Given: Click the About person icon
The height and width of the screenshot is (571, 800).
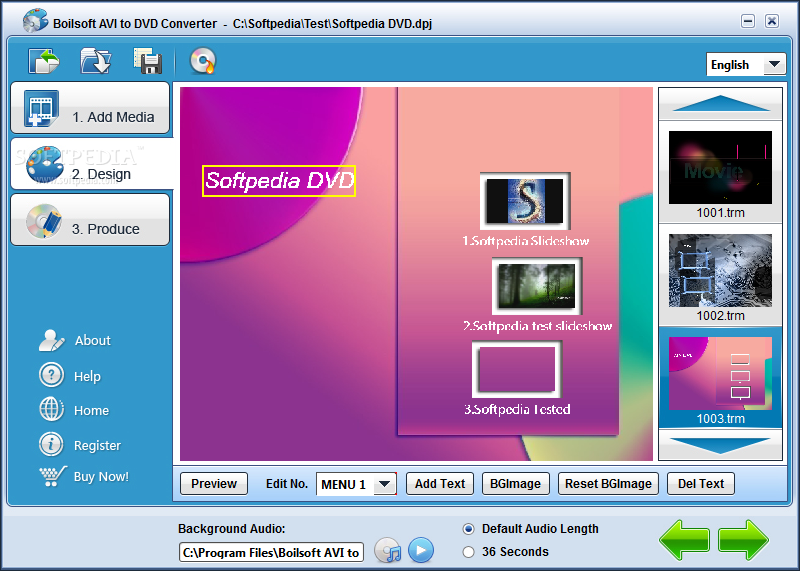Looking at the screenshot, I should [52, 340].
